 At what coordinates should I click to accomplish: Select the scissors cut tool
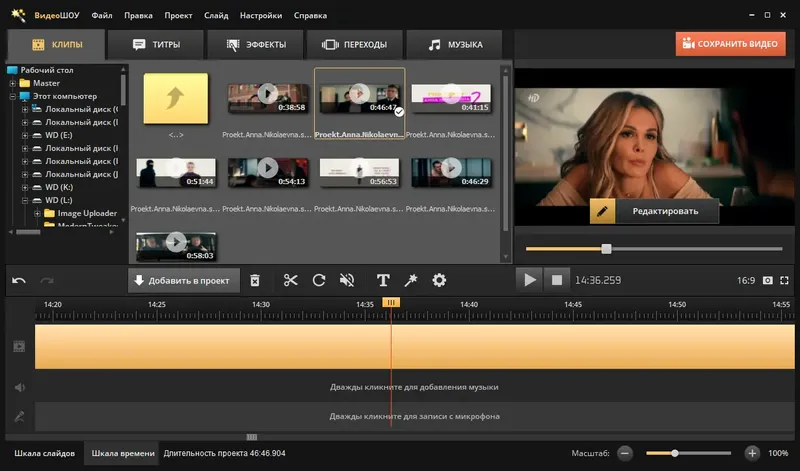click(290, 280)
